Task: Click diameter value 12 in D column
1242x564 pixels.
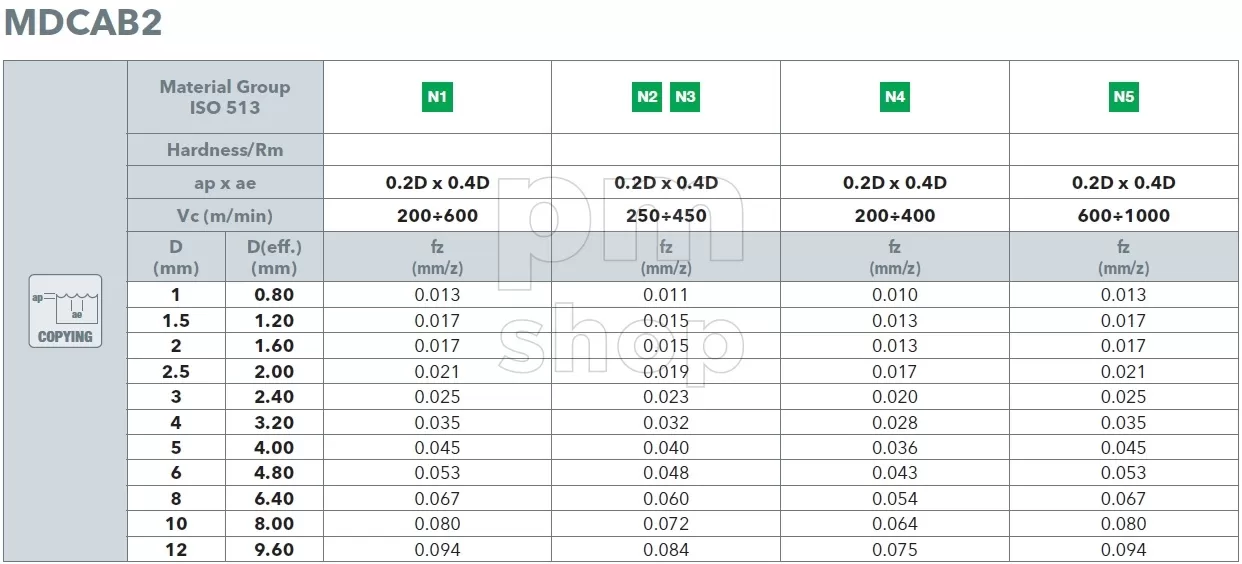Action: point(176,550)
